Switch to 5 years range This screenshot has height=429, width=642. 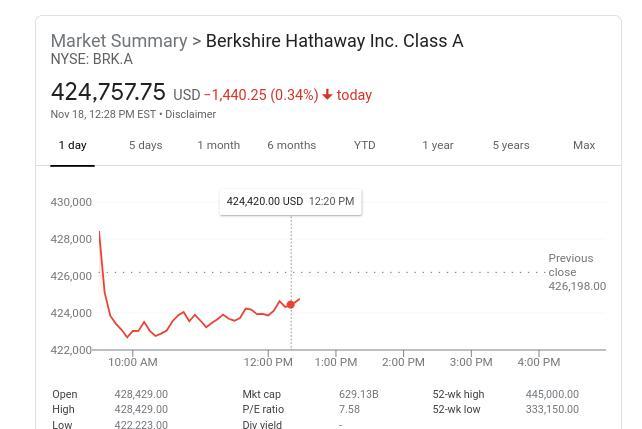[510, 145]
